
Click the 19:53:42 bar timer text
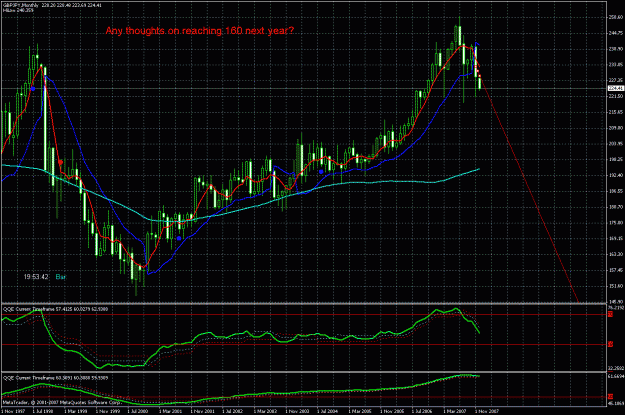[x=36, y=277]
